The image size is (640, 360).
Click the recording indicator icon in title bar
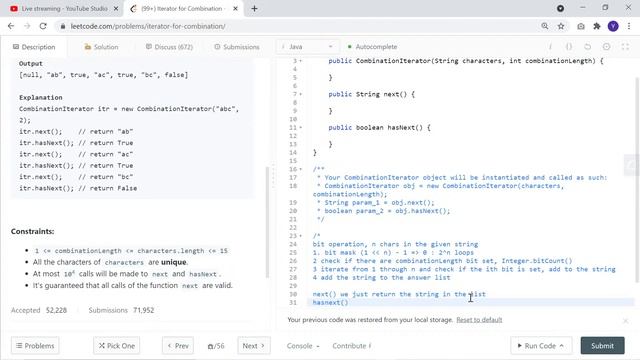tap(560, 8)
